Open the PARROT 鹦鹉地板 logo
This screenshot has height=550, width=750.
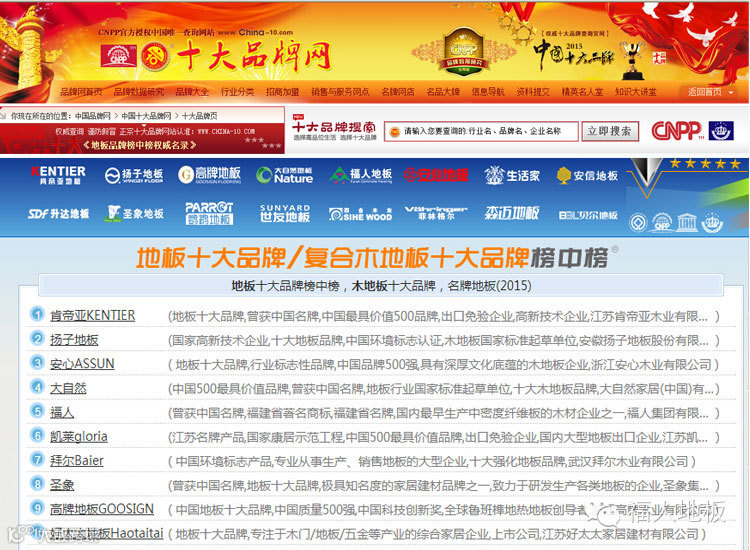(209, 213)
